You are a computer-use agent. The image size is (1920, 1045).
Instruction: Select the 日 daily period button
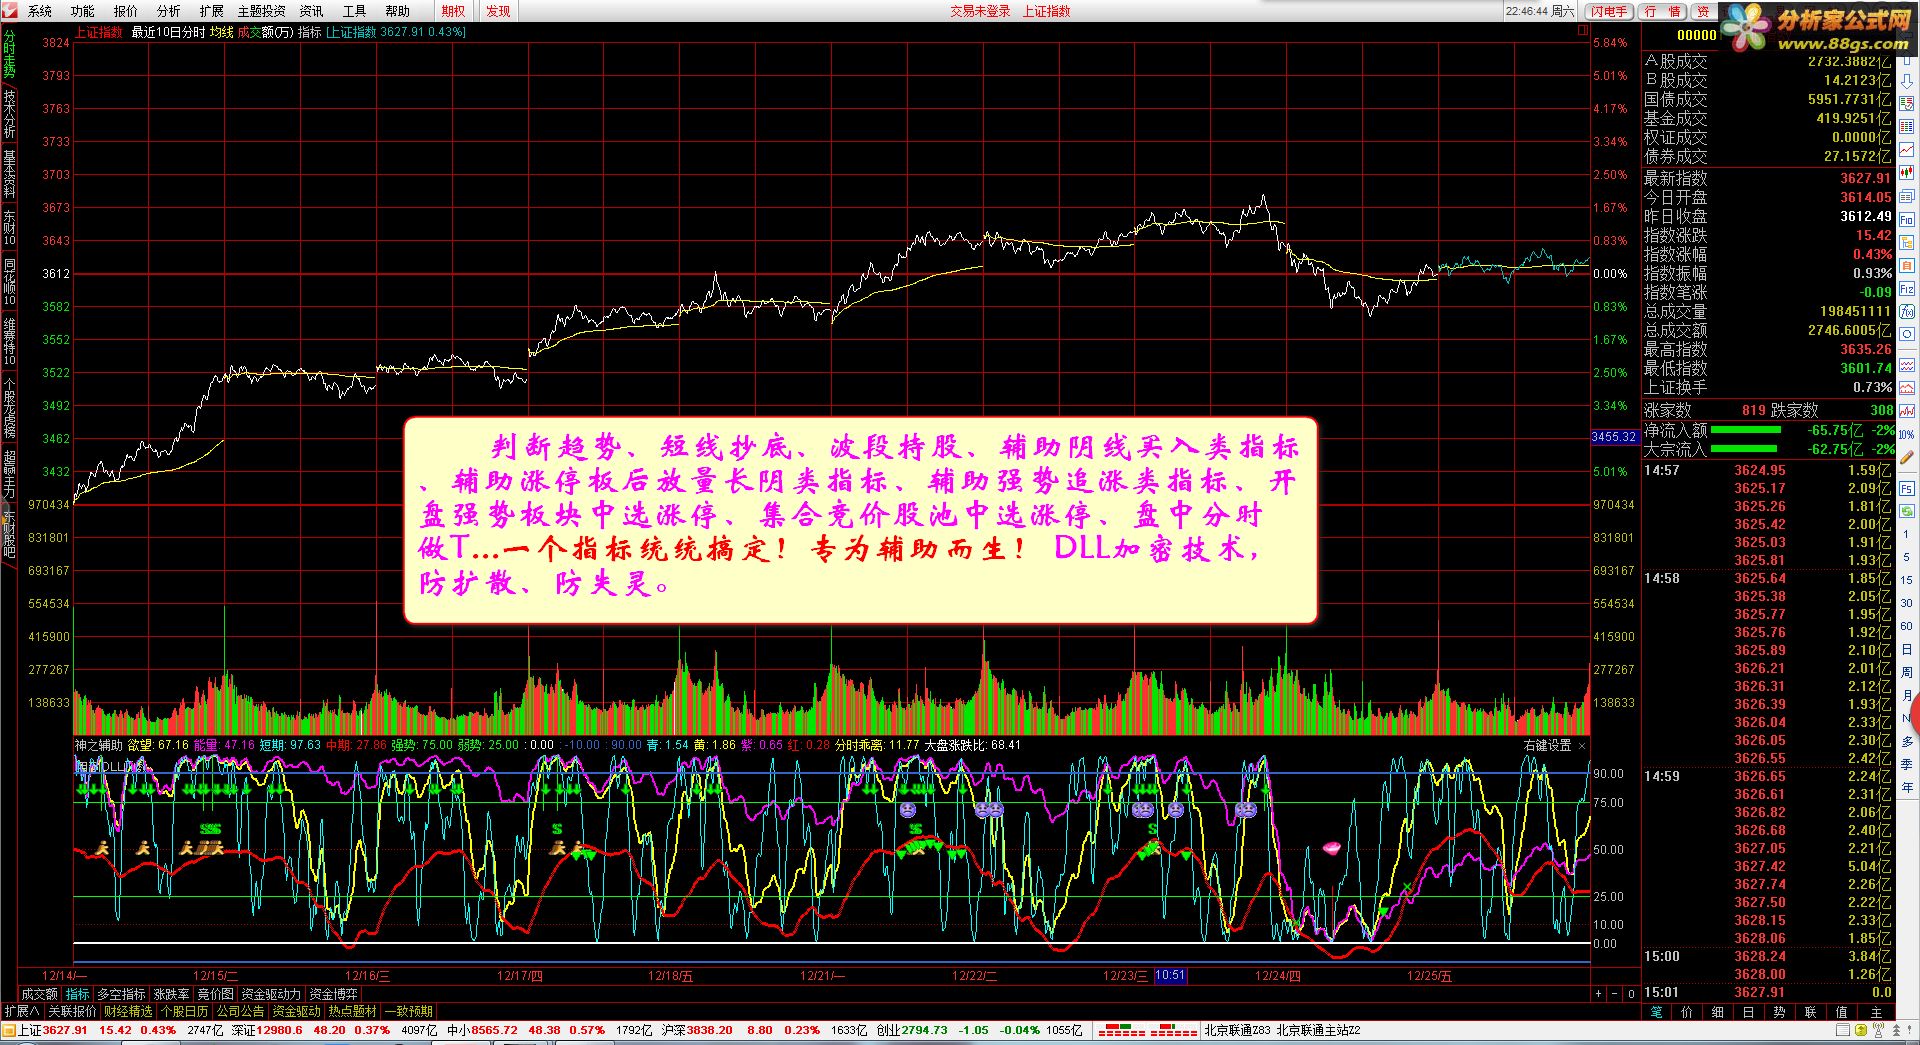click(x=1906, y=649)
